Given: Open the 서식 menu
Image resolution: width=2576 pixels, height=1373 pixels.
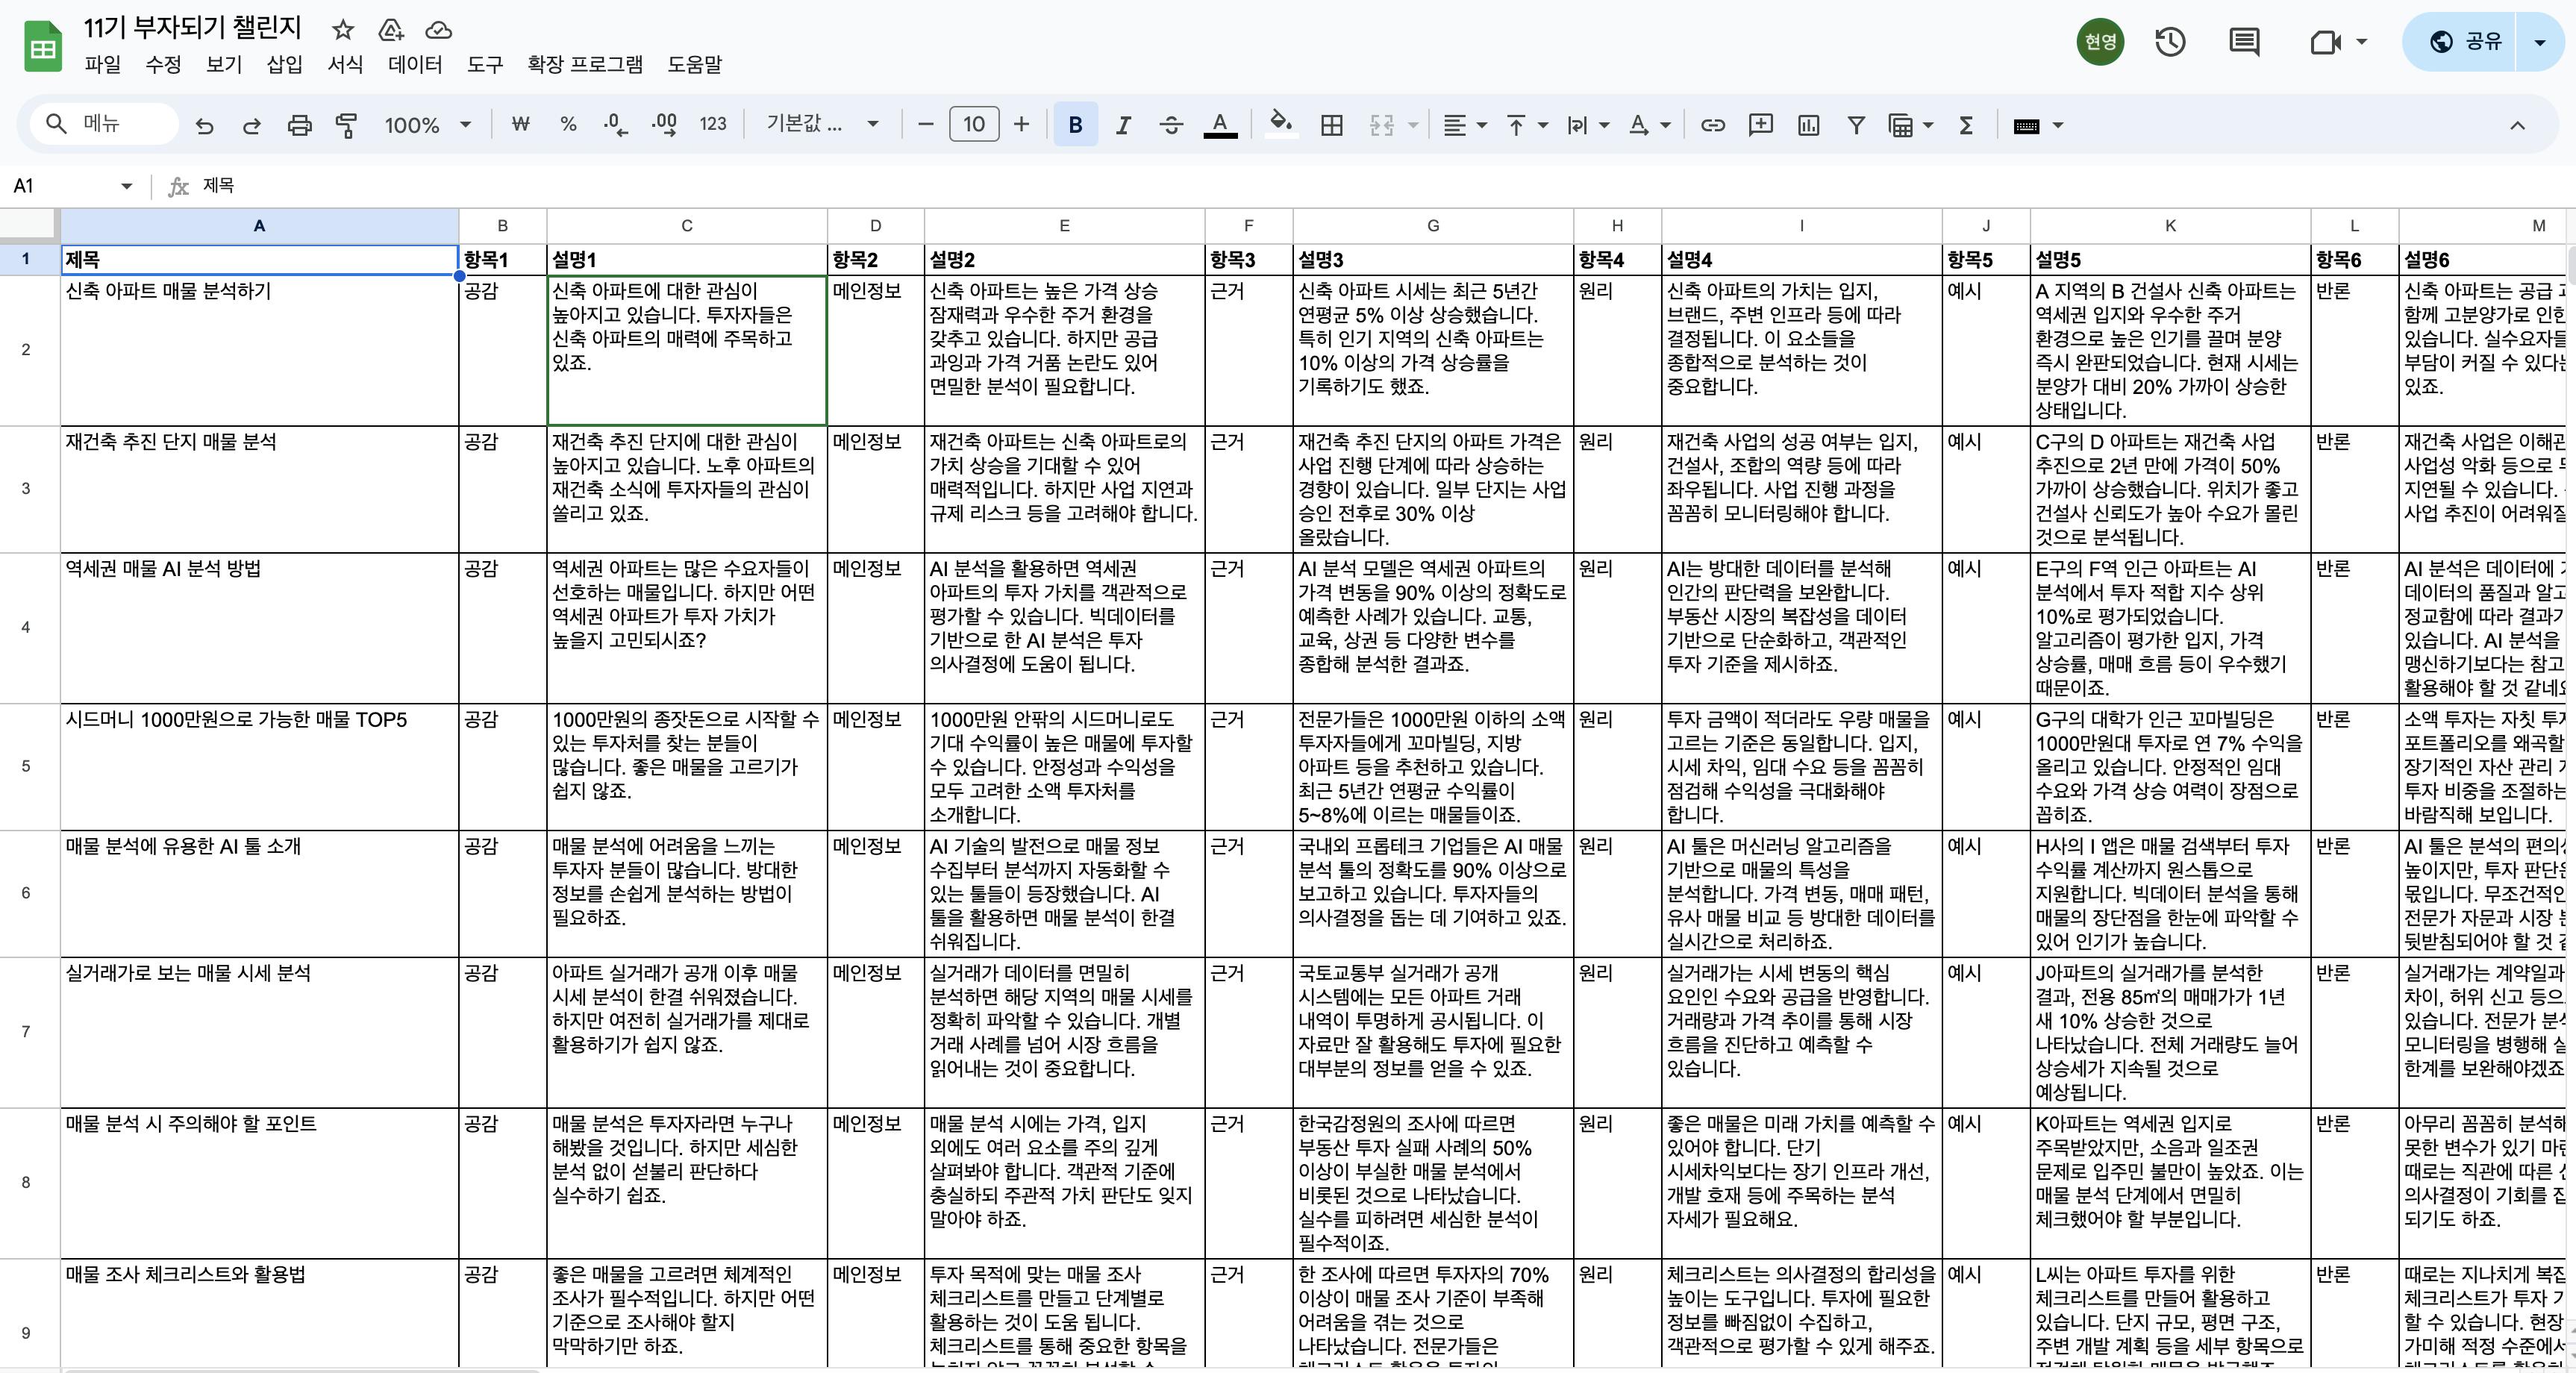Looking at the screenshot, I should 345,64.
